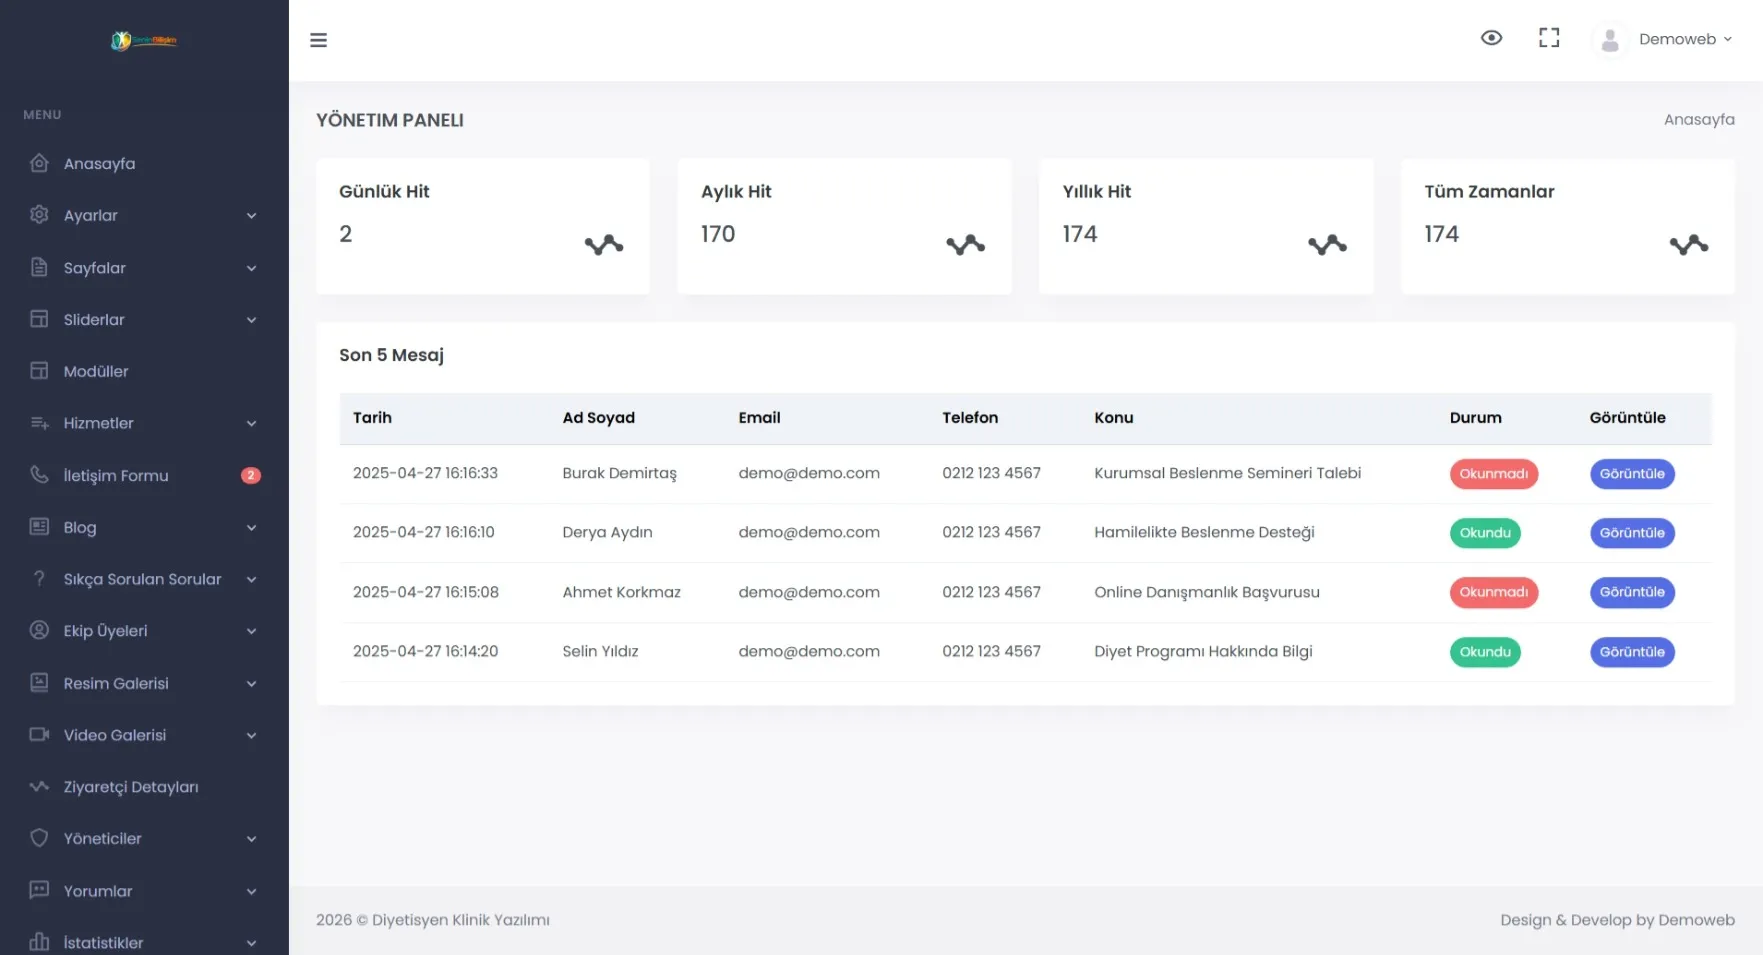Click the Günlük Hit chart icon
The image size is (1763, 955).
click(603, 245)
